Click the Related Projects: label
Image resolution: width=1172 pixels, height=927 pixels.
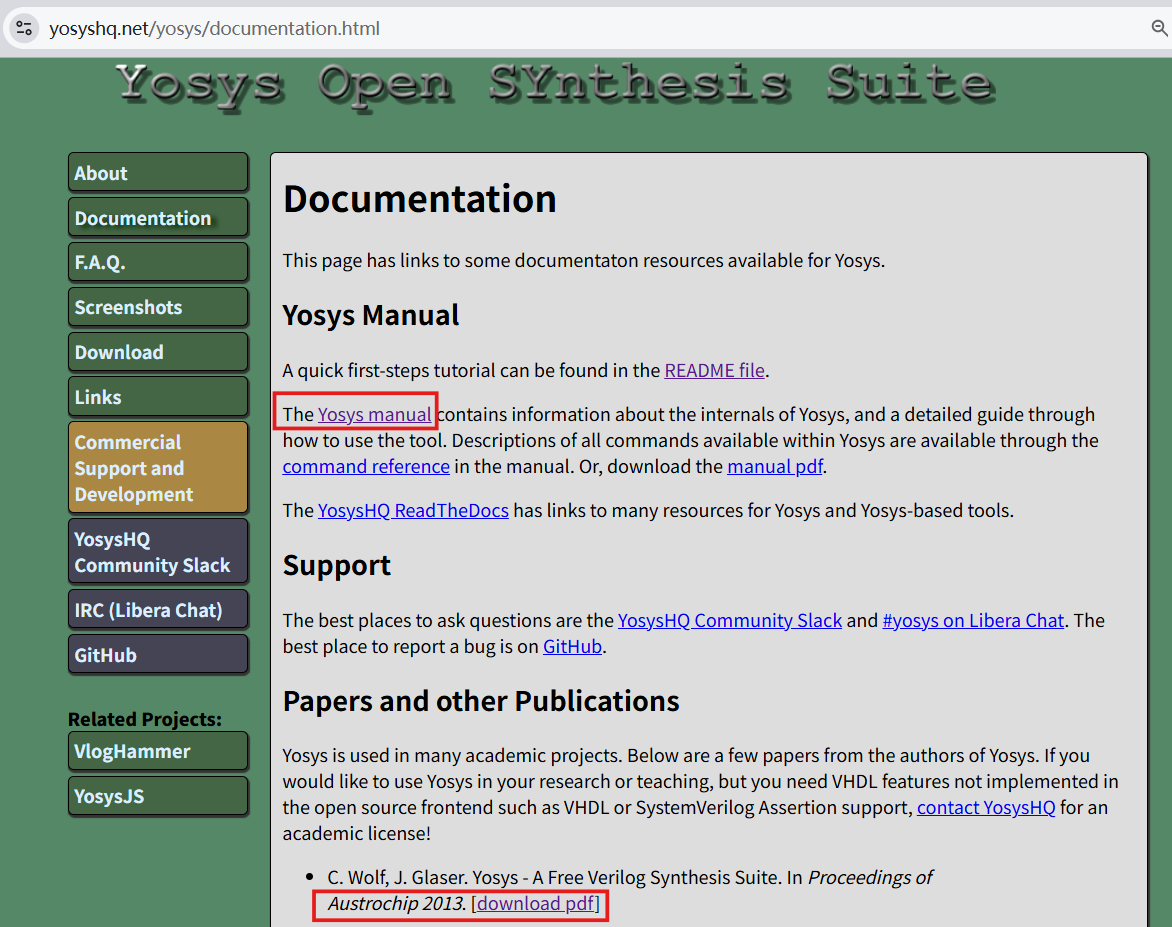[x=145, y=719]
